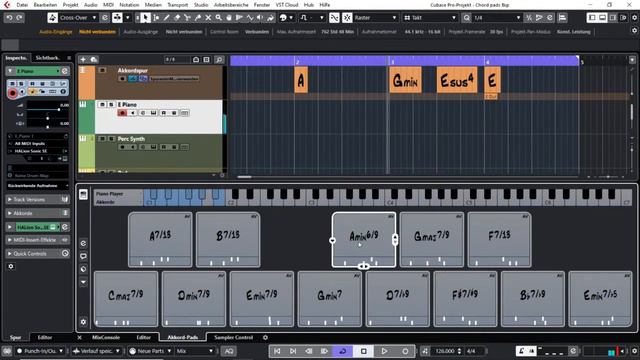This screenshot has width=640, height=360.
Task: Open the Takt grid type dropdown
Action: [430, 18]
